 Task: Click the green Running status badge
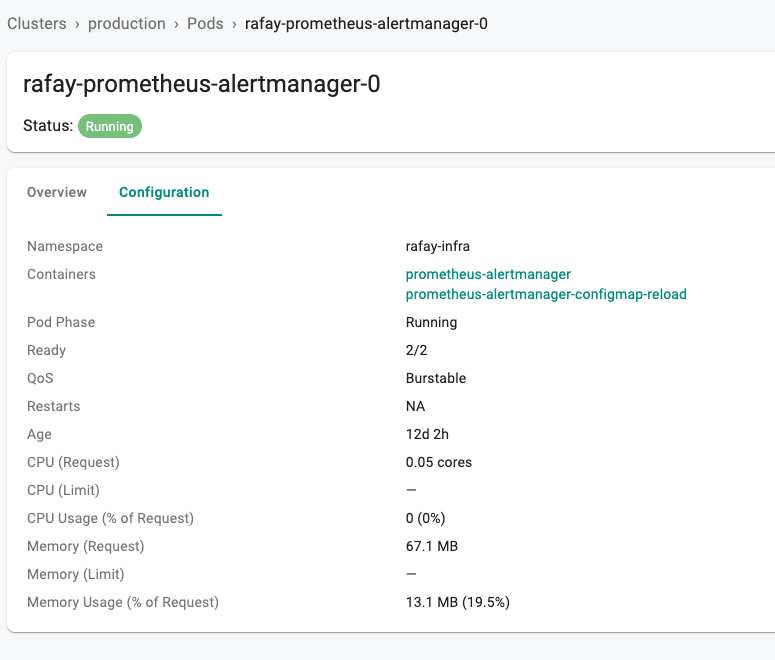(110, 126)
